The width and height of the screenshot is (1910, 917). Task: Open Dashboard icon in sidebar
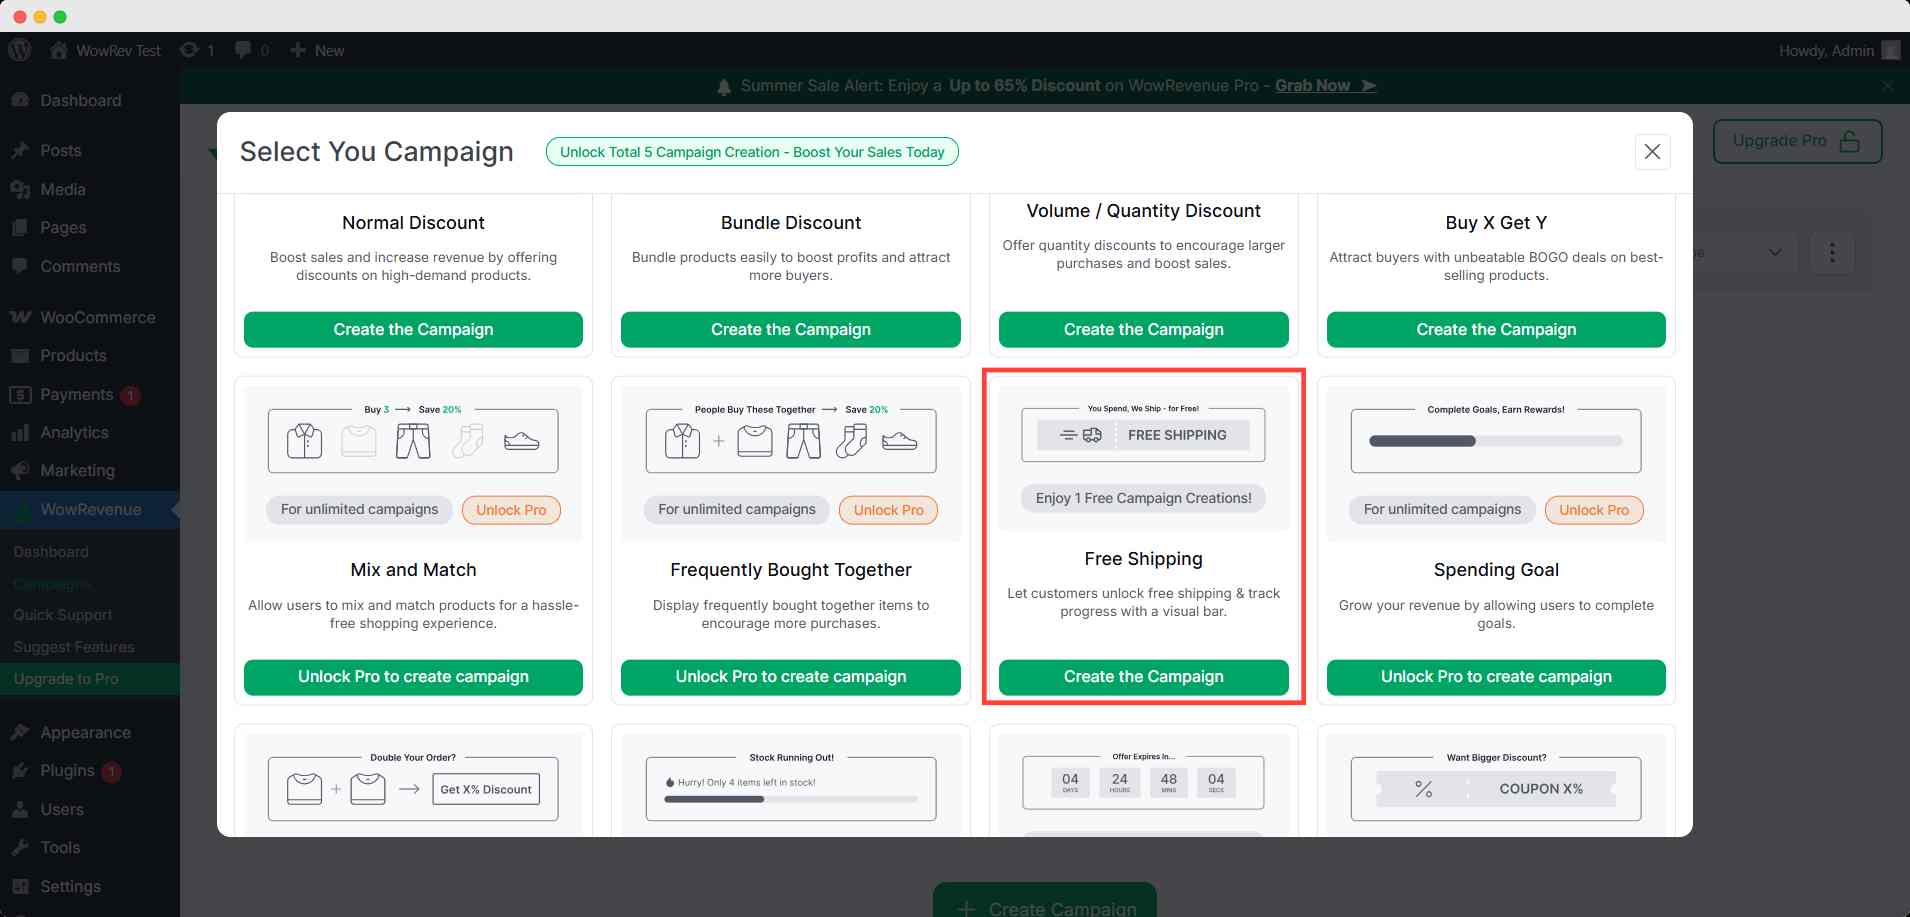[x=20, y=100]
